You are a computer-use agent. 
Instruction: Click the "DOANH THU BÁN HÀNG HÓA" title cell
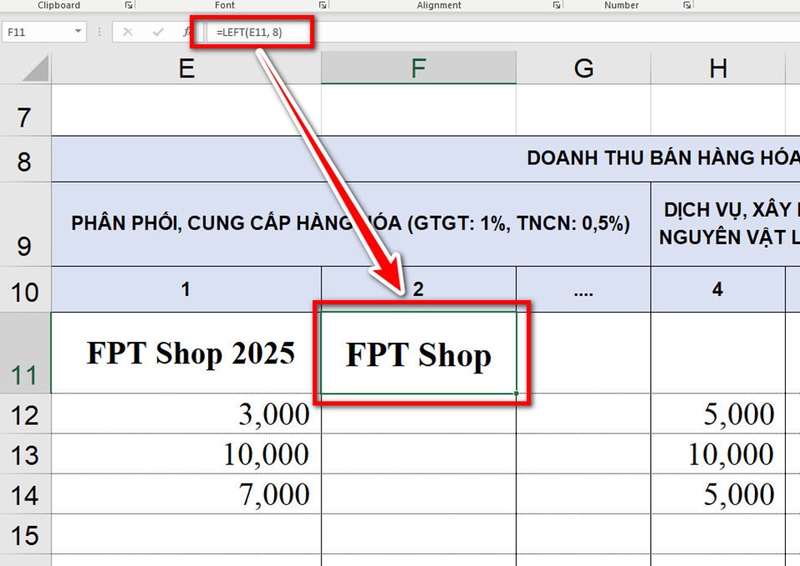point(426,159)
